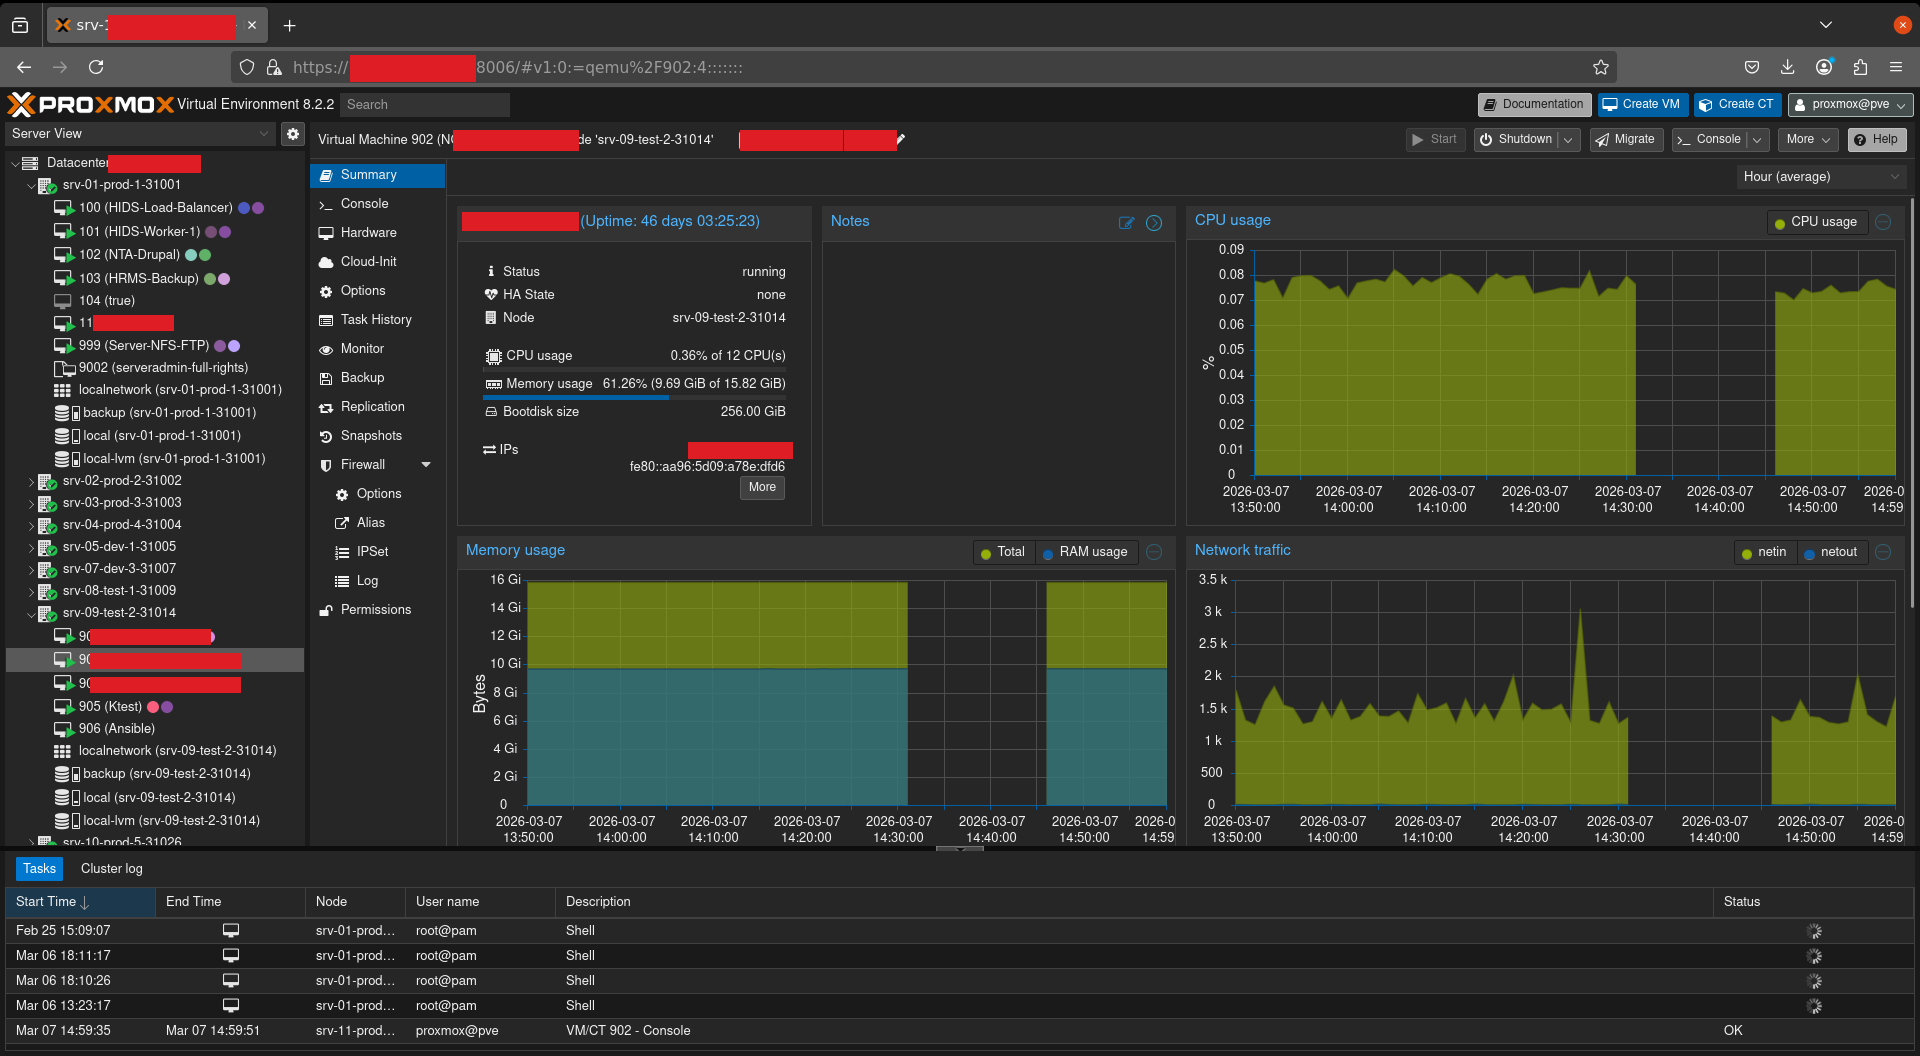
Task: Click the 905 (Ktest) VM icon
Action: tap(64, 707)
